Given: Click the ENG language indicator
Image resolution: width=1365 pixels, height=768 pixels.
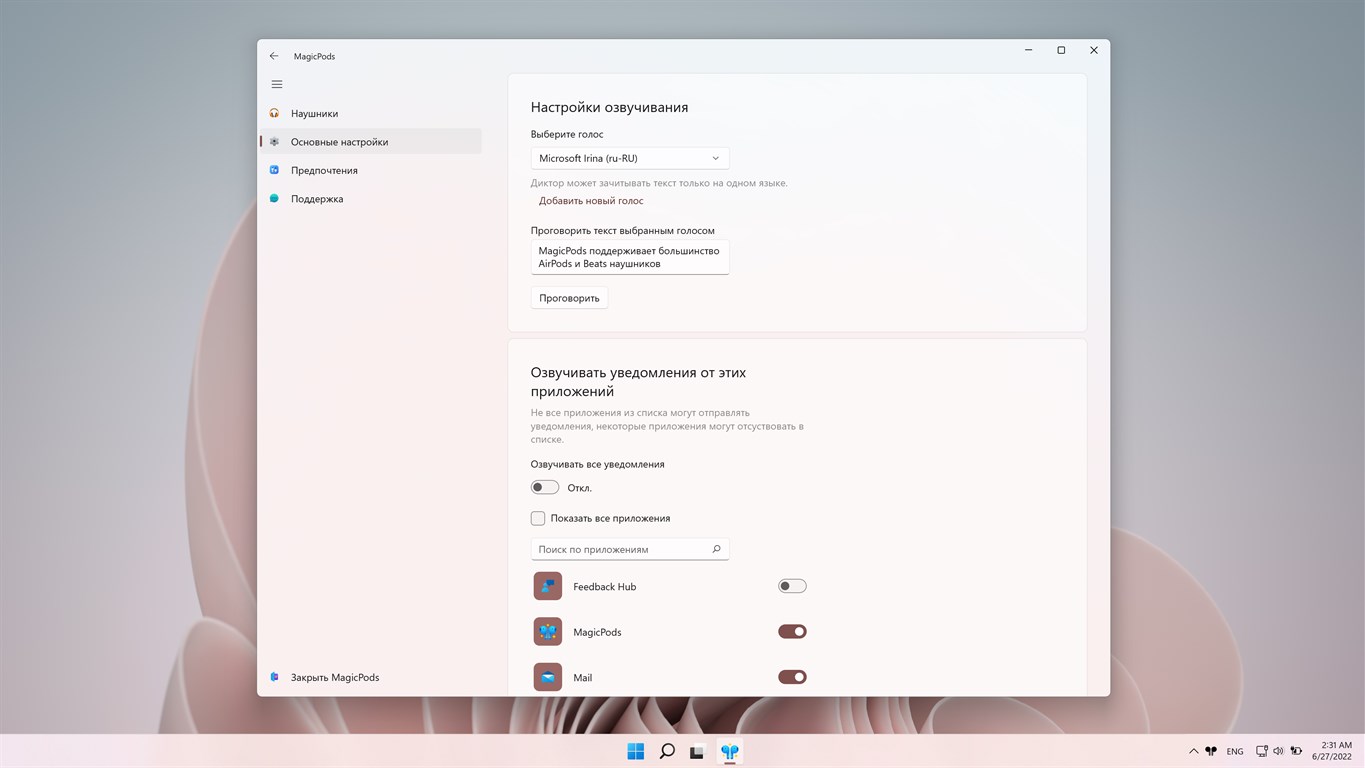Looking at the screenshot, I should [x=1235, y=751].
